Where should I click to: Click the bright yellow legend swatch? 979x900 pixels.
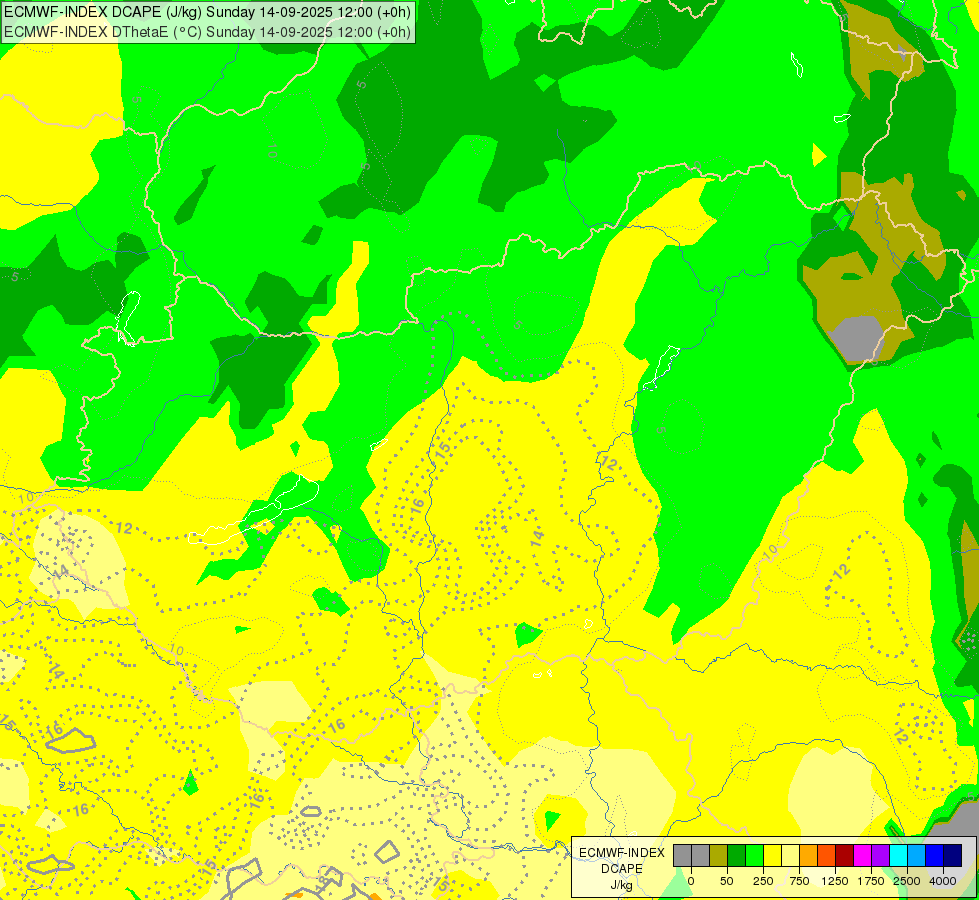pos(772,855)
